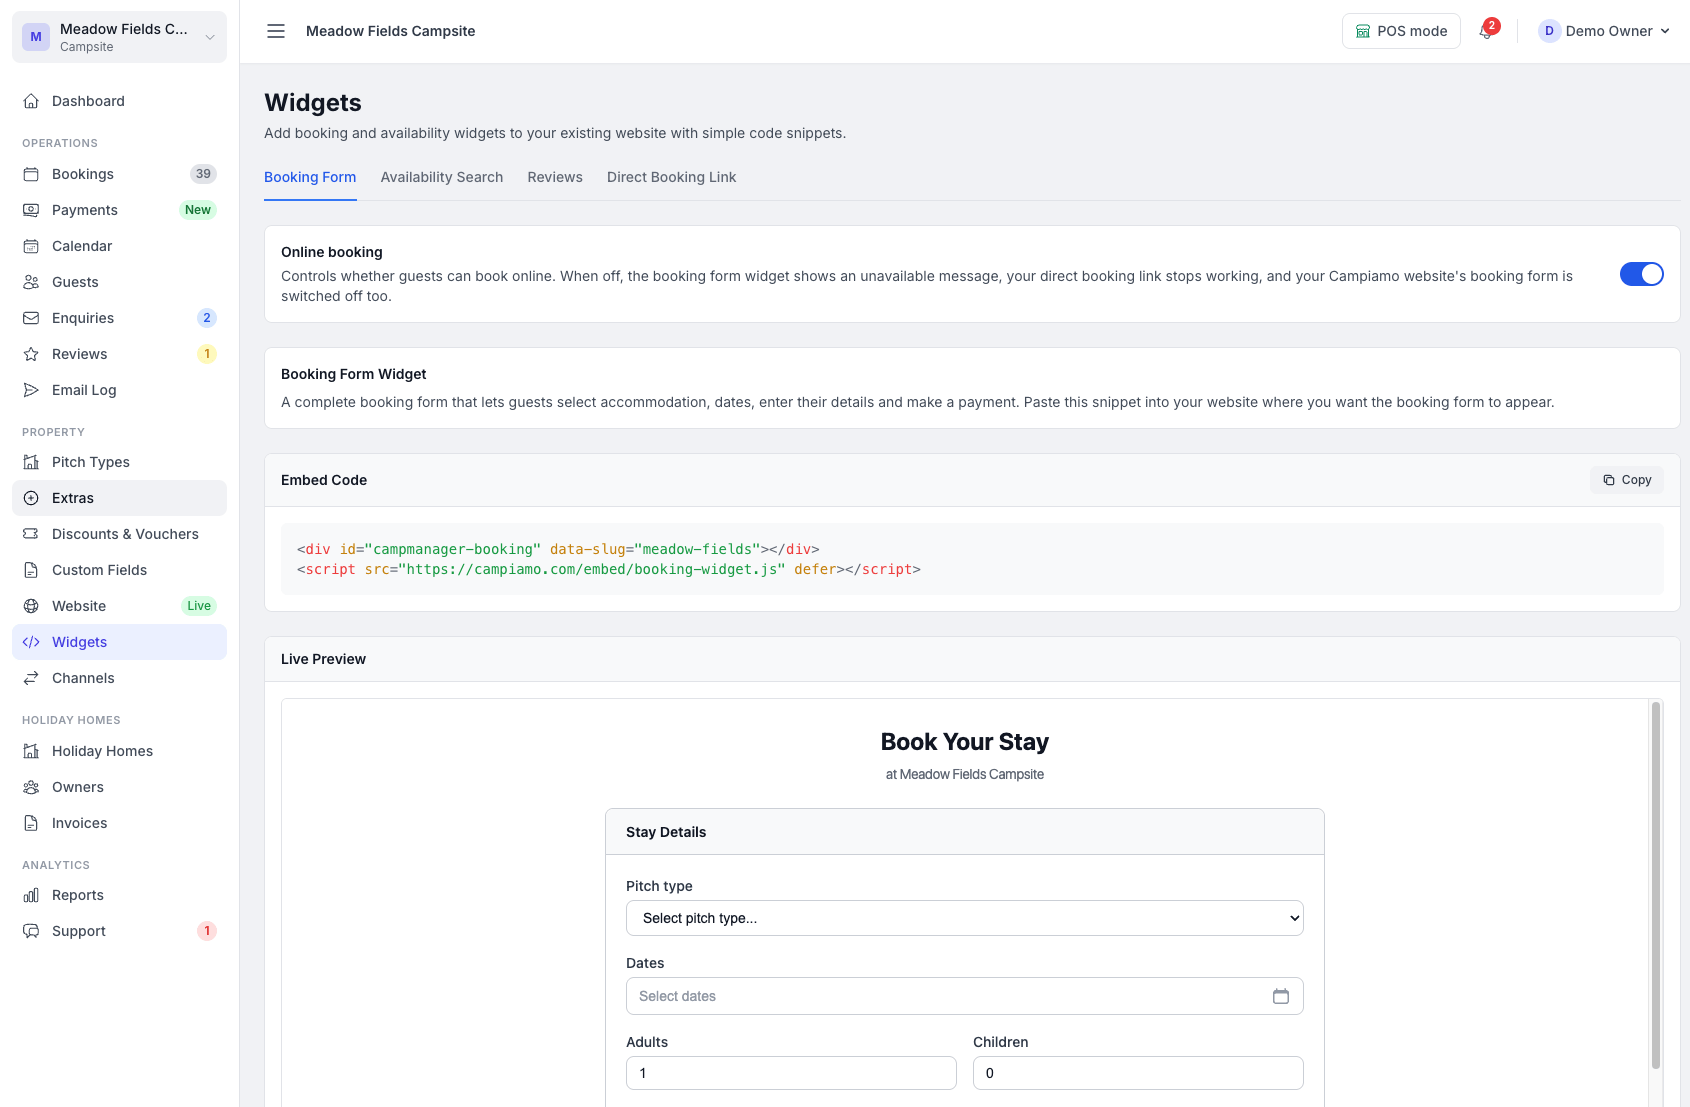The image size is (1690, 1107).
Task: Expand the Meadow Fields Campsite switcher
Action: 120,37
